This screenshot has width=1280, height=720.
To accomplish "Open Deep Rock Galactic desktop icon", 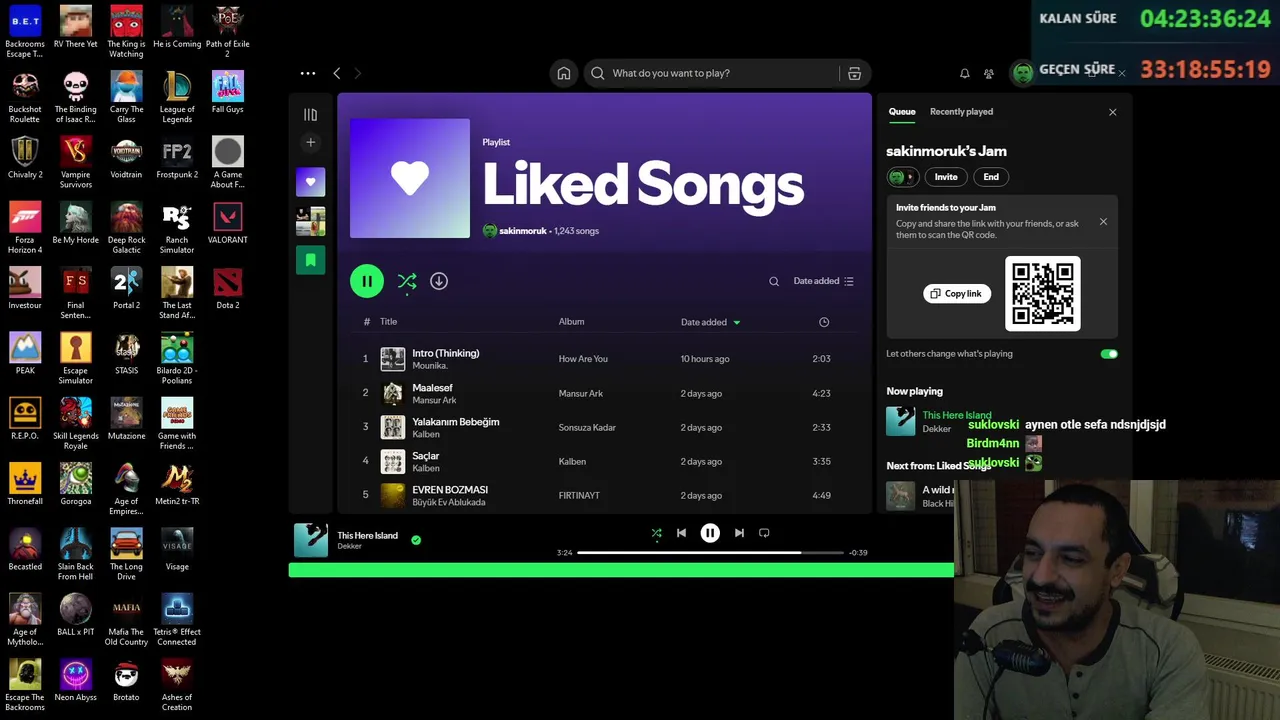I will [x=126, y=228].
